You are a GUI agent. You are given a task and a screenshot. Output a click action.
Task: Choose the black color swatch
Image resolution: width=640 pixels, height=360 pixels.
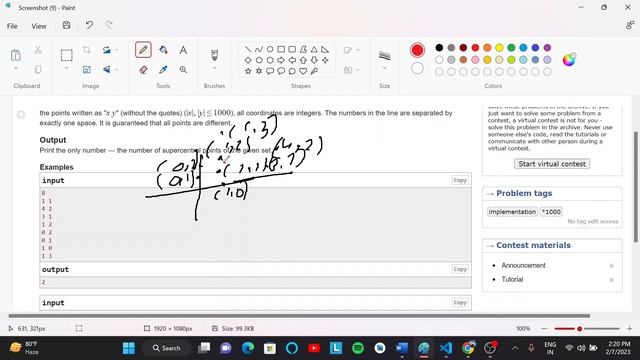coord(439,48)
